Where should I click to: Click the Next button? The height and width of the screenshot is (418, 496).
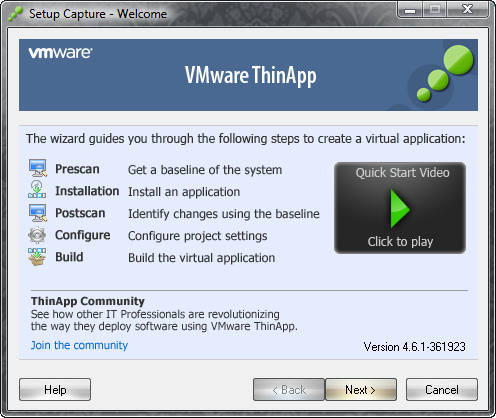point(361,389)
